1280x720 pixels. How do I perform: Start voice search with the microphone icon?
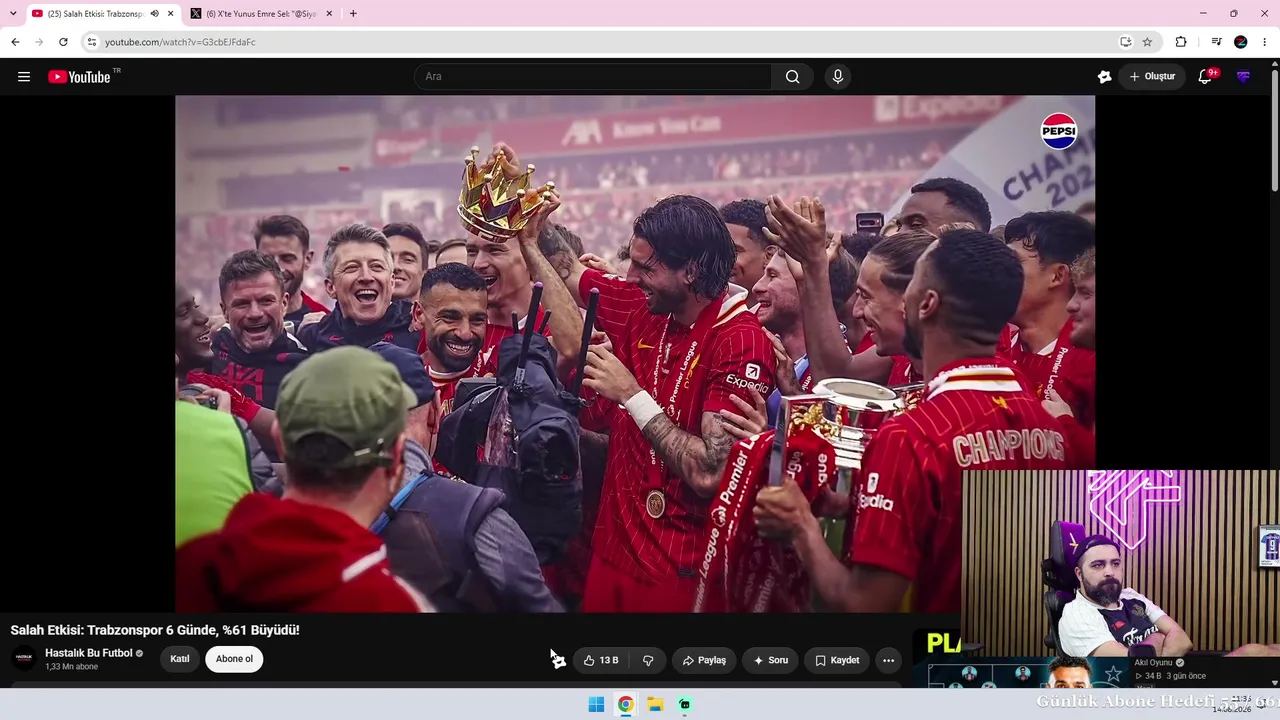[838, 77]
